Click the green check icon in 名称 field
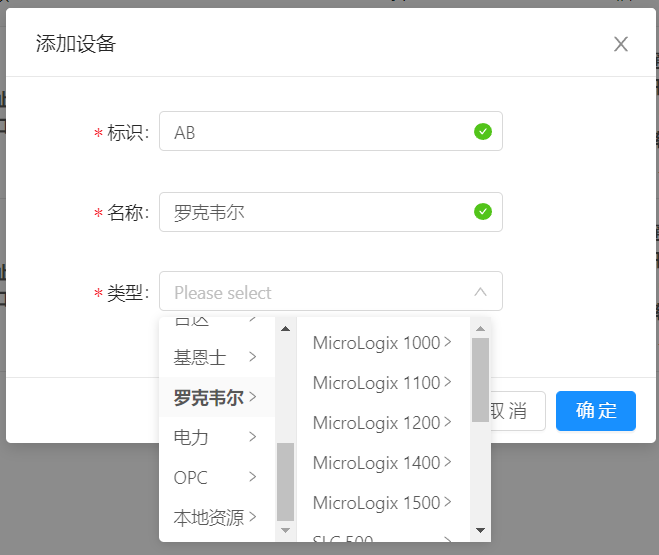Viewport: 659px width, 555px height. click(x=483, y=211)
